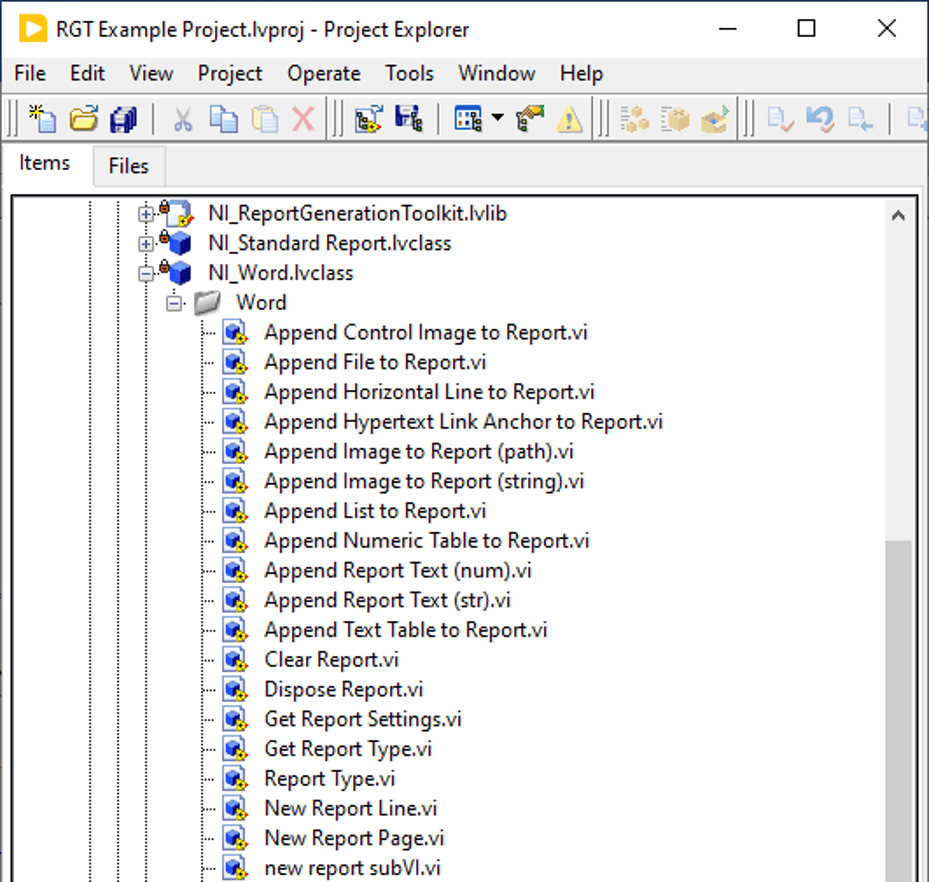Screen dimensions: 929x882
Task: Select Get Report Type.vi
Action: tap(348, 749)
